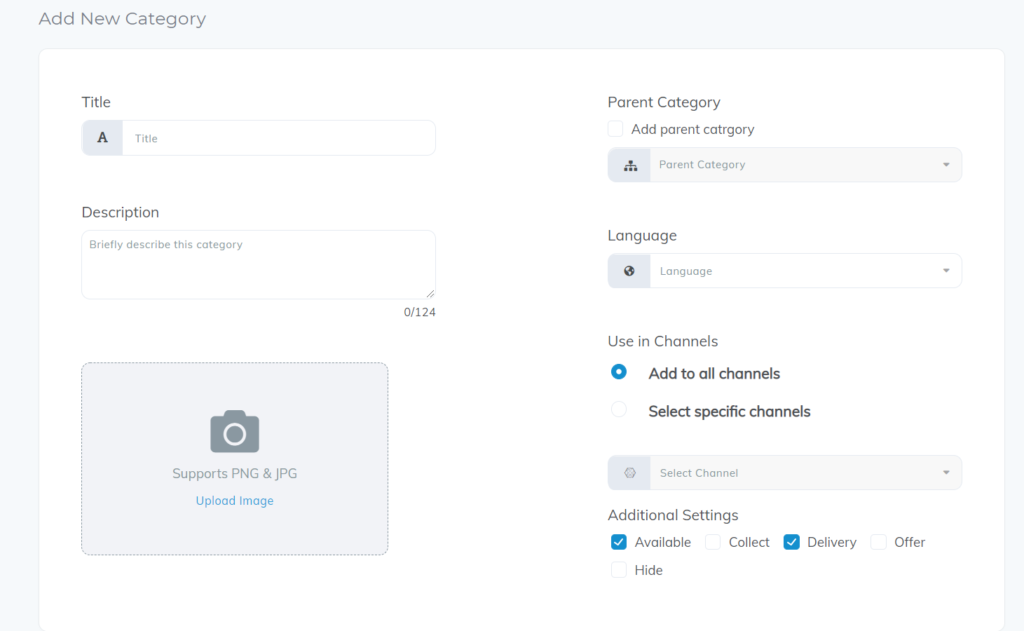The width and height of the screenshot is (1024, 631).
Task: Uncheck the Delivery checkbox
Action: click(x=792, y=542)
